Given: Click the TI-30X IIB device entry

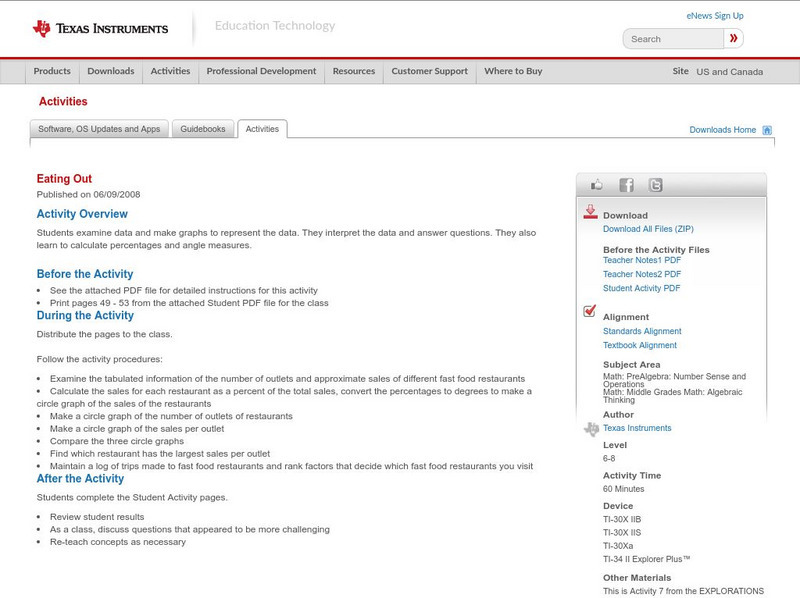Looking at the screenshot, I should (x=622, y=519).
